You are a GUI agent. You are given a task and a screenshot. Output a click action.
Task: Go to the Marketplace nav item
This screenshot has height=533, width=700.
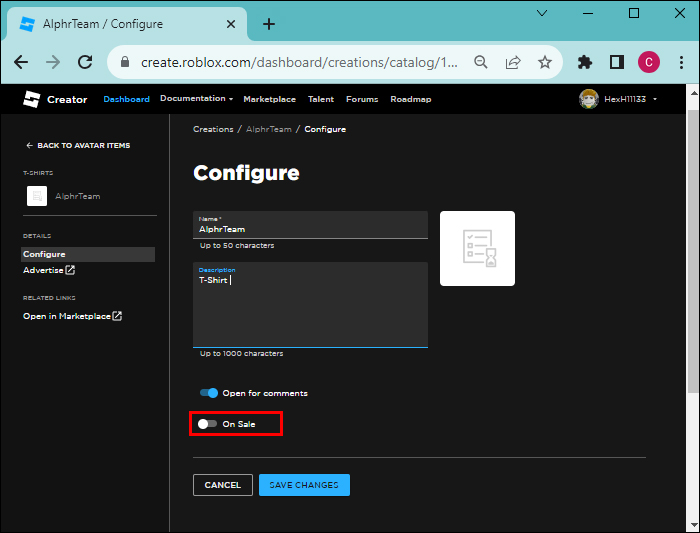click(269, 99)
